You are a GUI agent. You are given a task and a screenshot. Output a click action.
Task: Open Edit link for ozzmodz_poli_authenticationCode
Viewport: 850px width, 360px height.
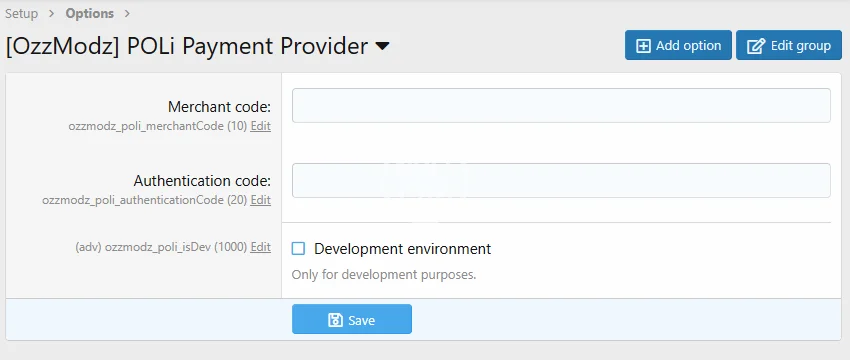tap(261, 200)
